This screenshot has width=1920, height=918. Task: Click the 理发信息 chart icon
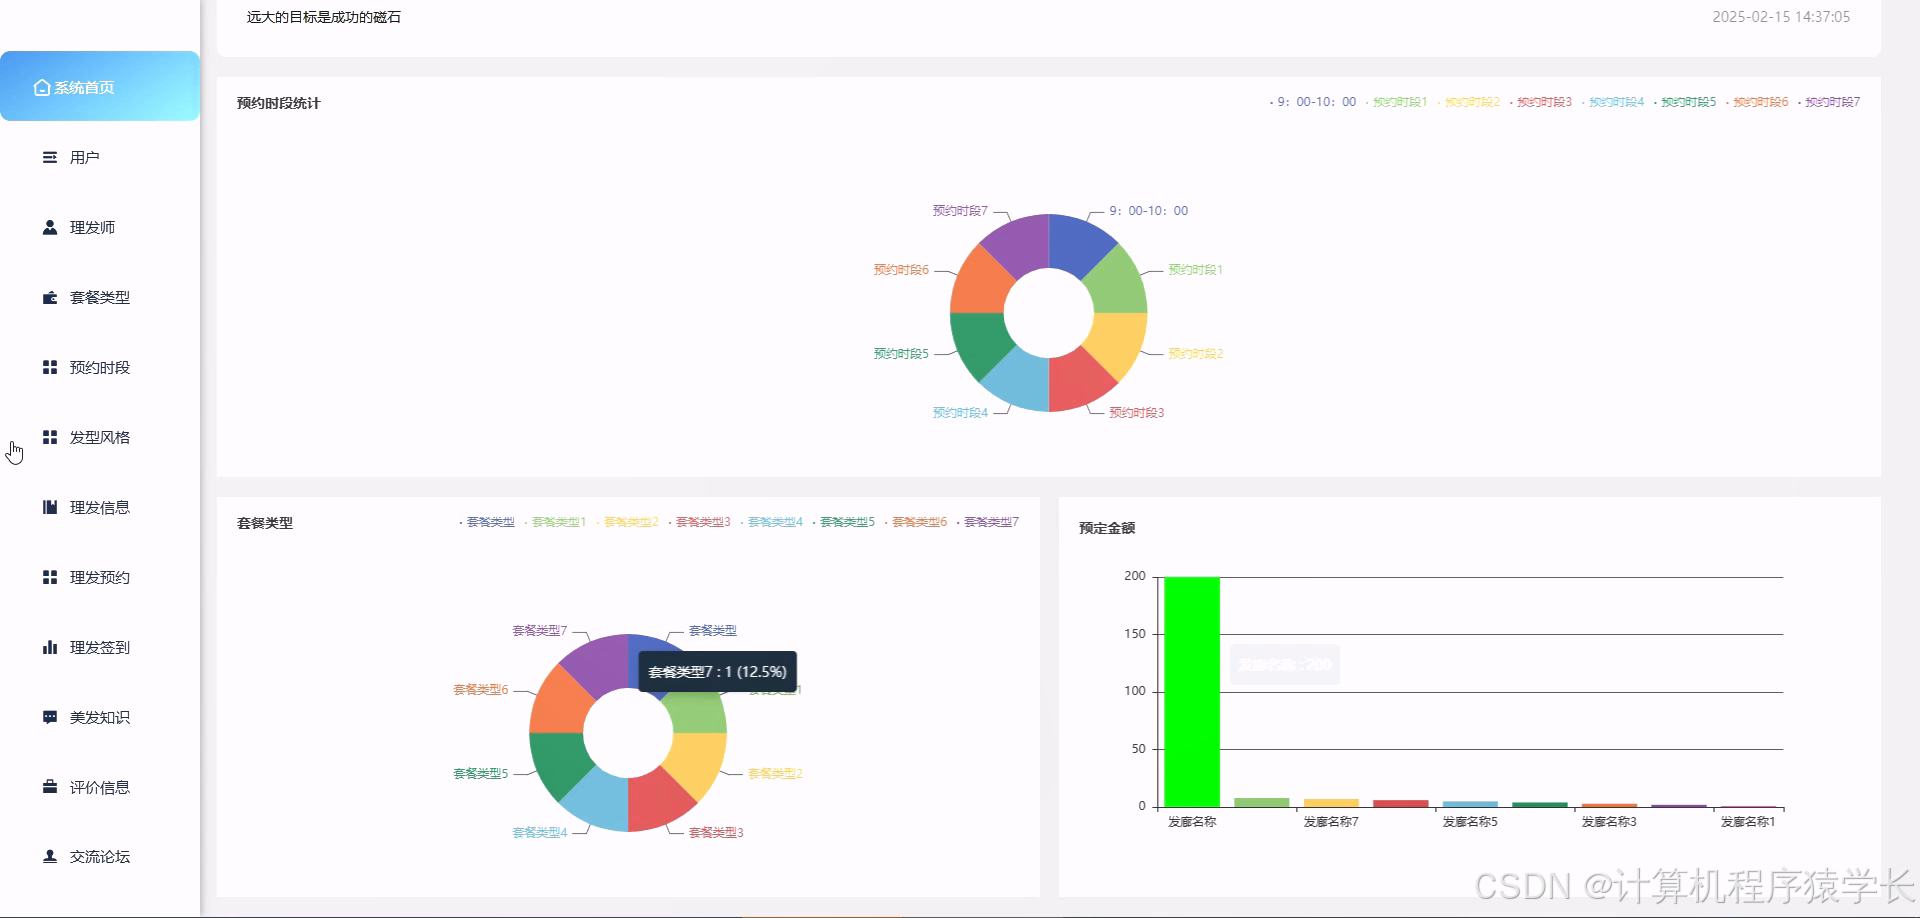coord(50,507)
